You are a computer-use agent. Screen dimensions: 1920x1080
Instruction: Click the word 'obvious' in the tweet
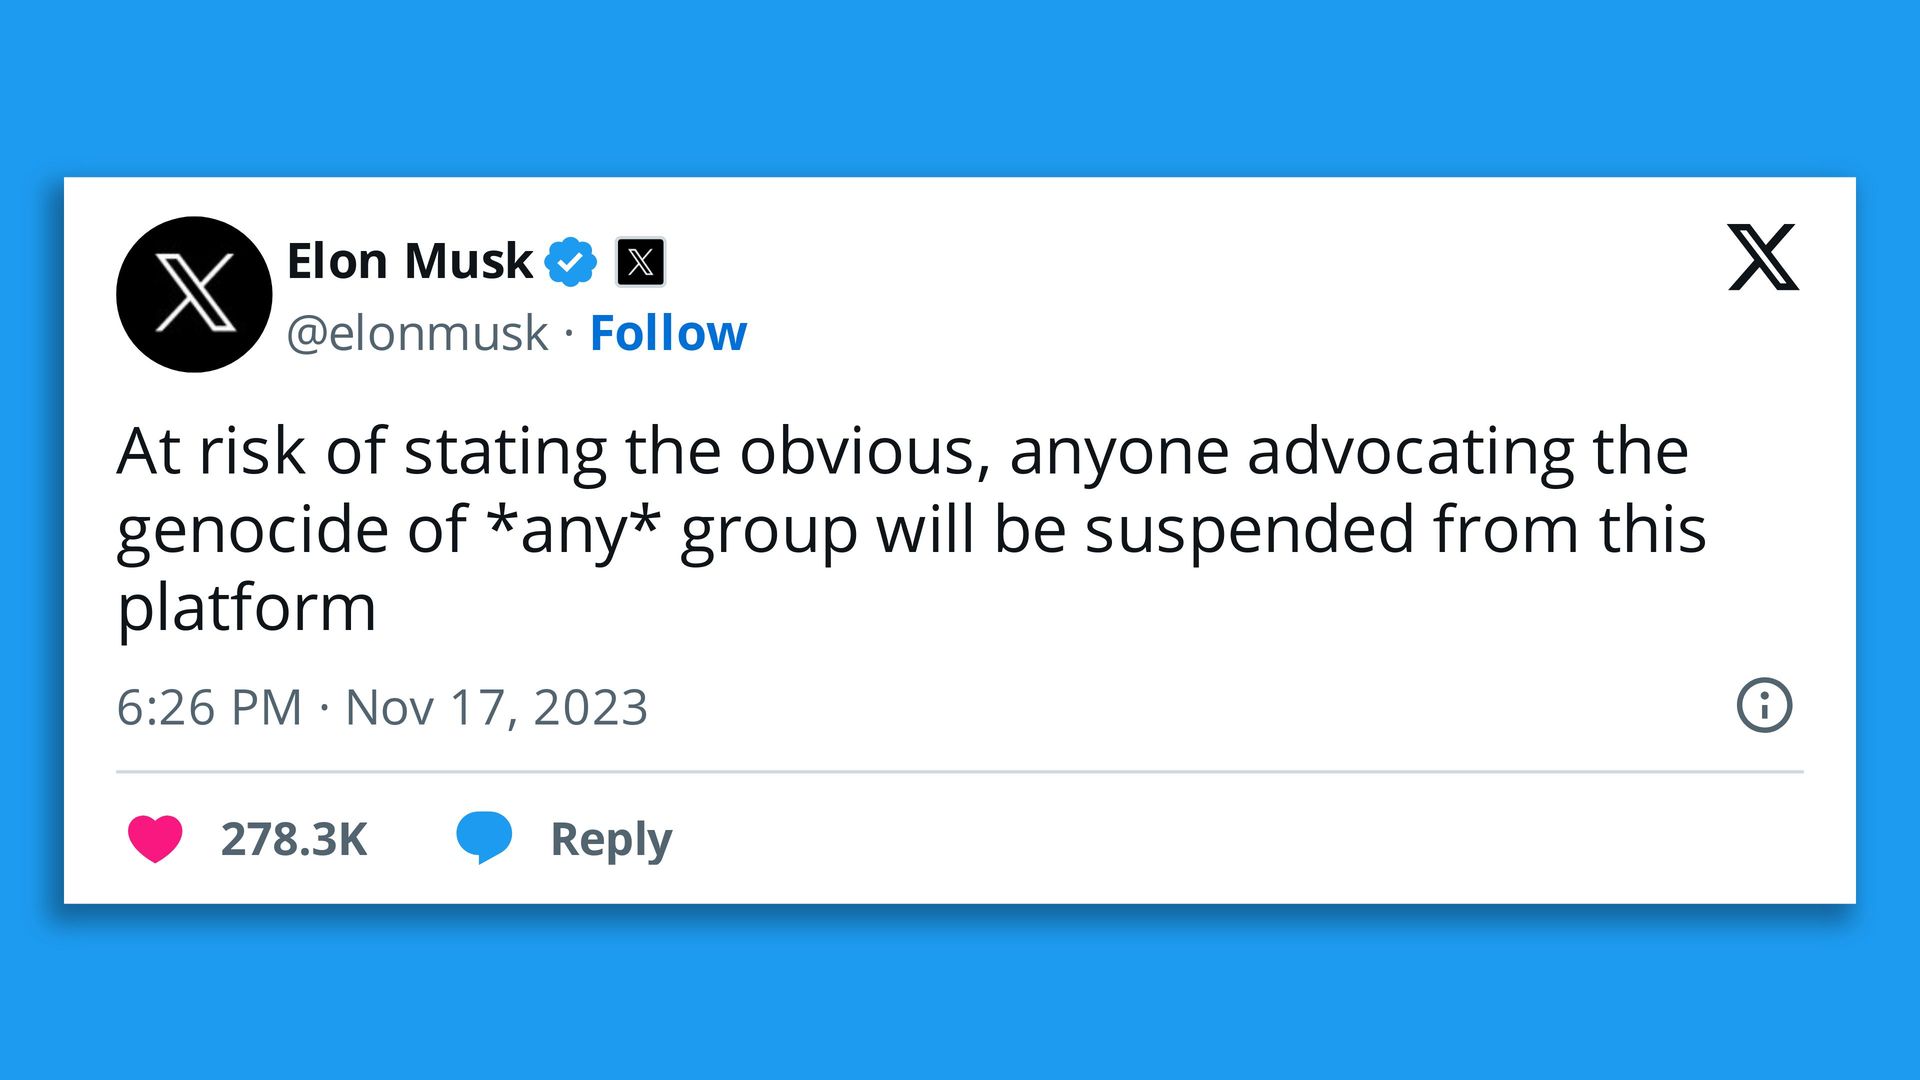coord(857,451)
